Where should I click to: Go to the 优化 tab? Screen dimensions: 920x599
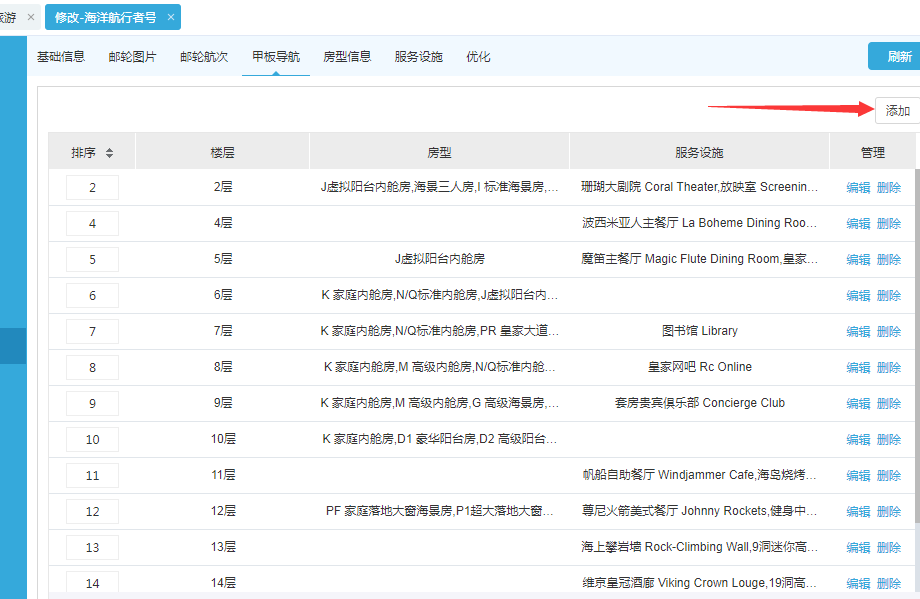point(478,57)
